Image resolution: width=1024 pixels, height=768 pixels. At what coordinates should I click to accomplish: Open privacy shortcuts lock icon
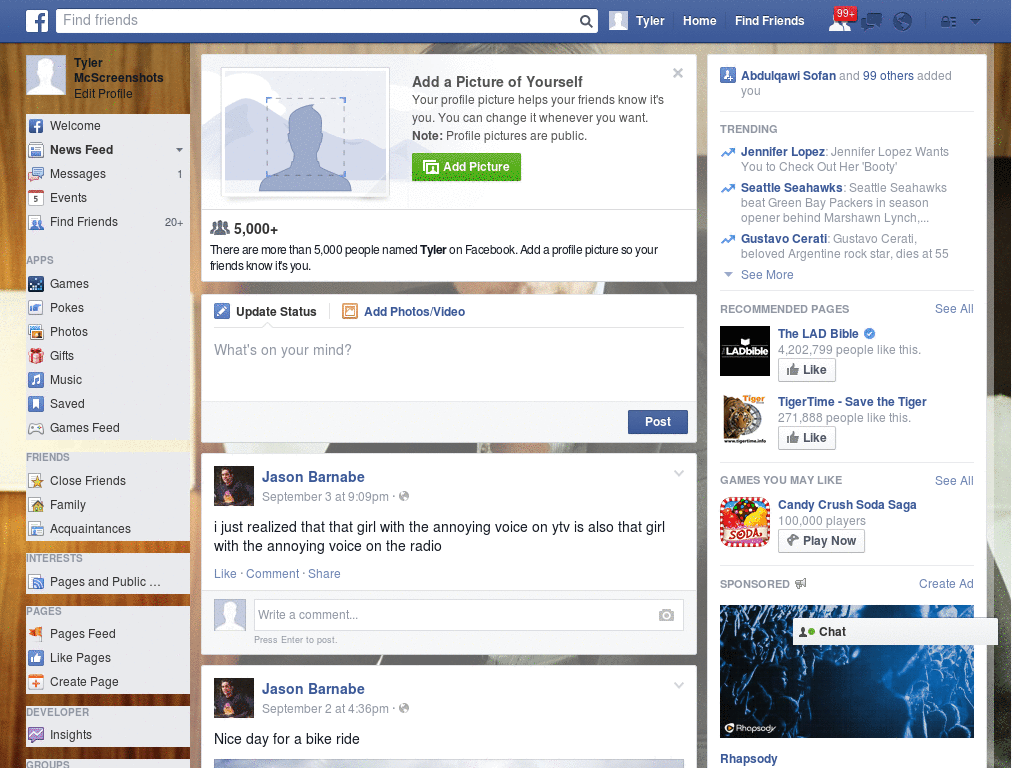948,22
